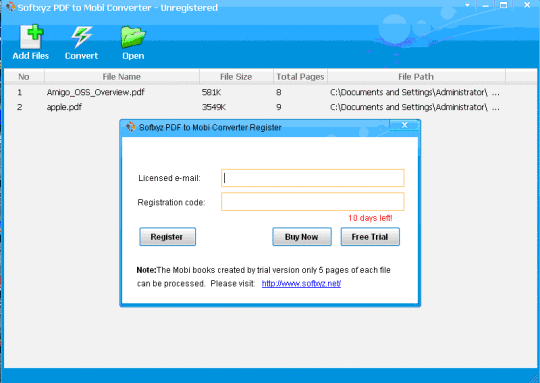Click the Licensed e-mail label

point(169,178)
